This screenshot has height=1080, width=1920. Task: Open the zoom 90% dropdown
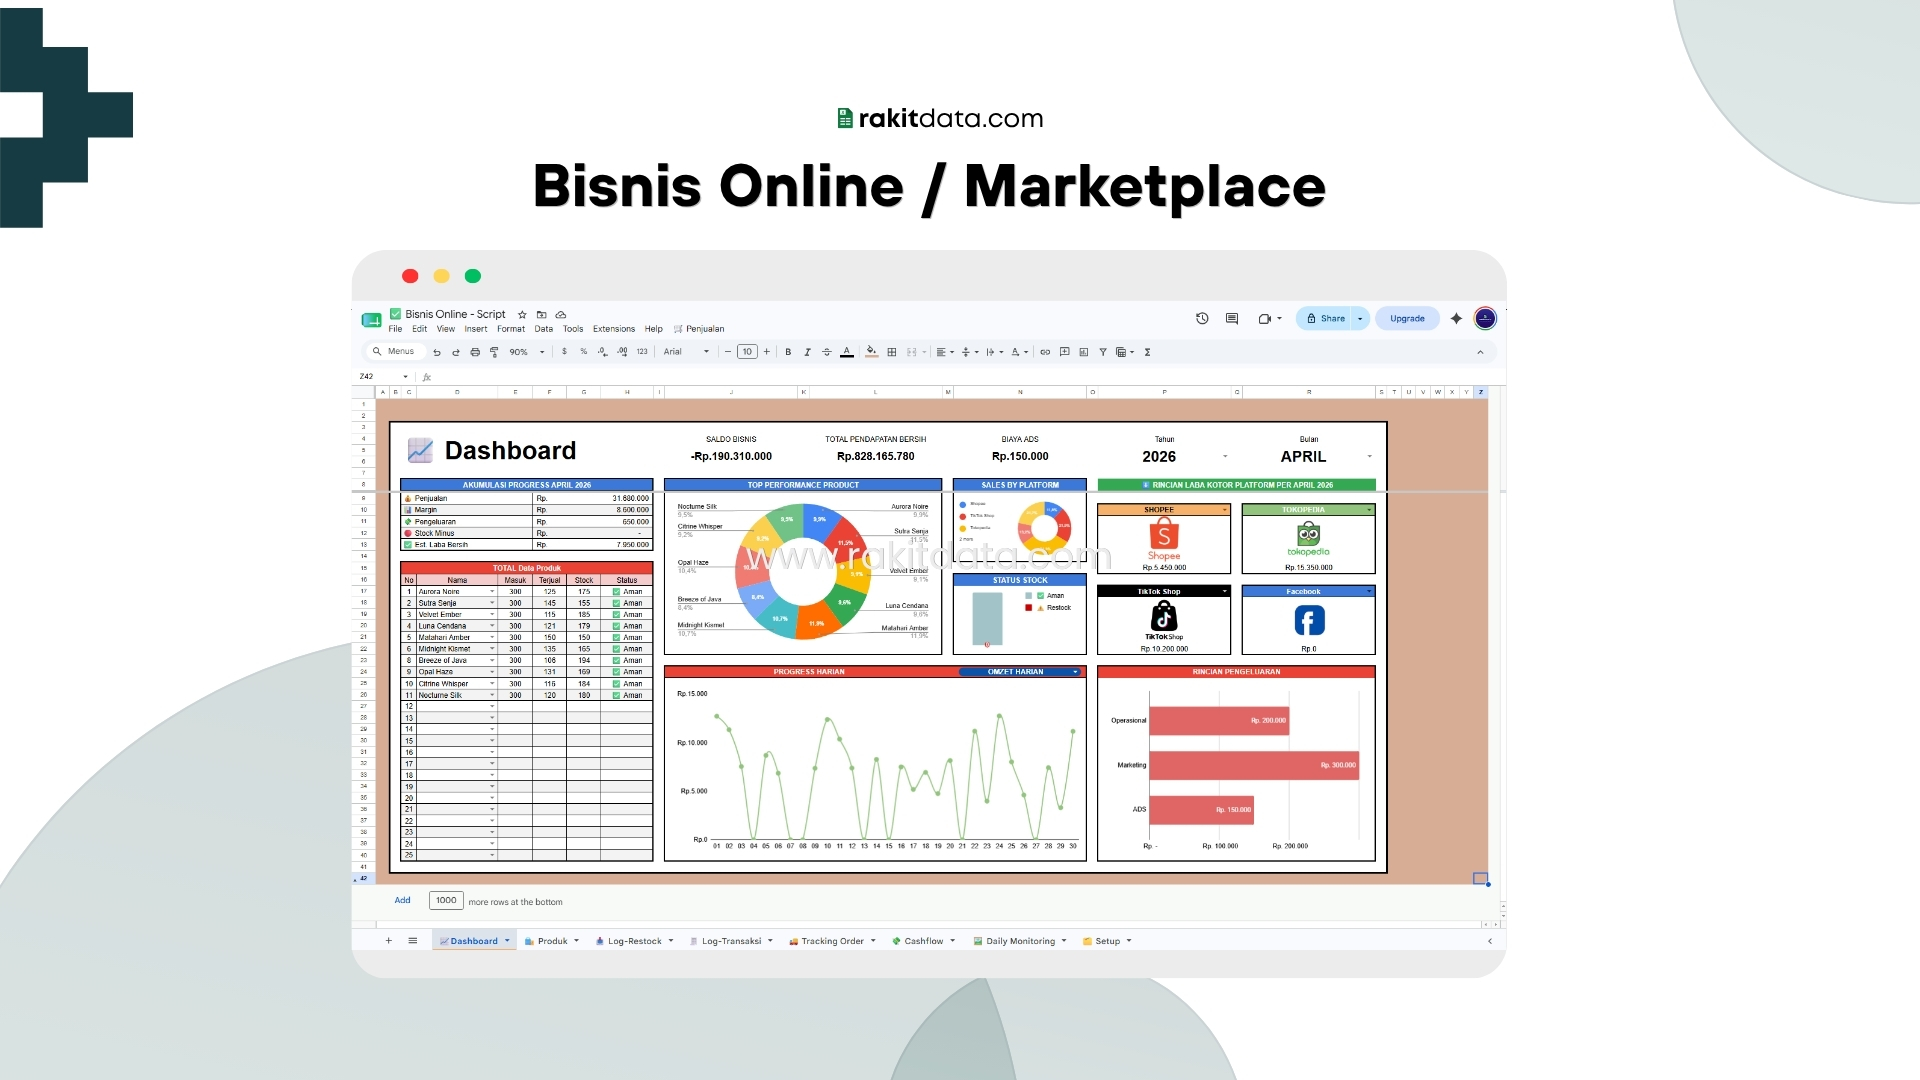(526, 352)
